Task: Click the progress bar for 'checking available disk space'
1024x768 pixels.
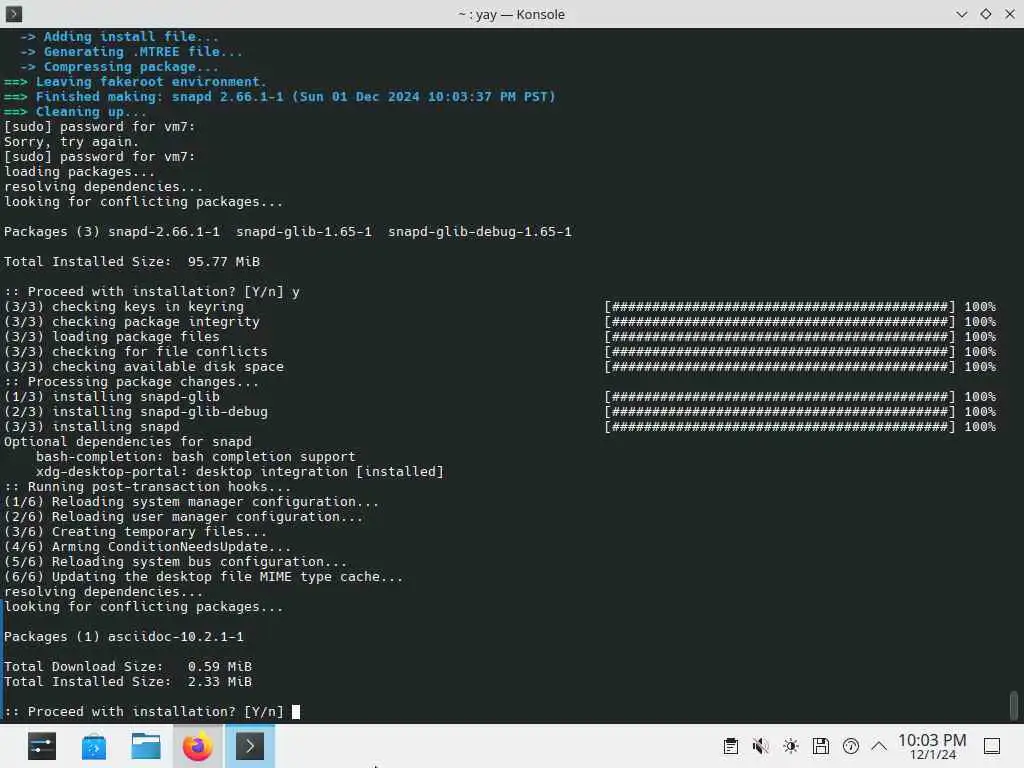Action: 779,366
